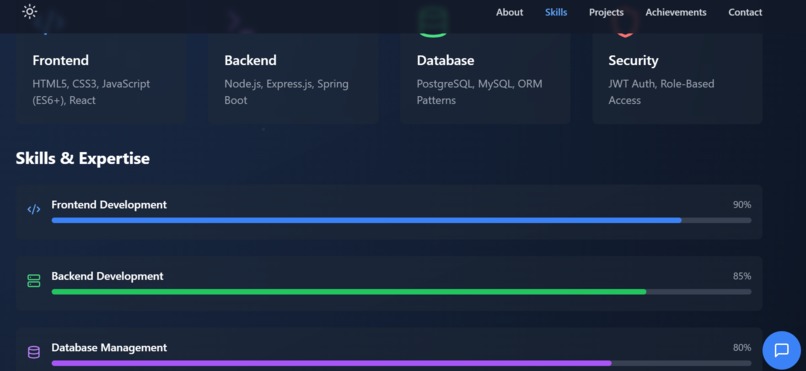806x371 pixels.
Task: Toggle the light/dark theme sun icon
Action: 30,12
